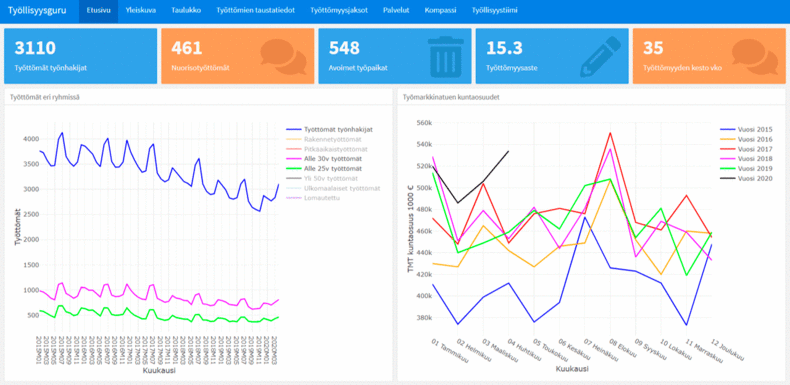Image resolution: width=790 pixels, height=385 pixels.
Task: Click the Etusivu active tab
Action: click(98, 10)
